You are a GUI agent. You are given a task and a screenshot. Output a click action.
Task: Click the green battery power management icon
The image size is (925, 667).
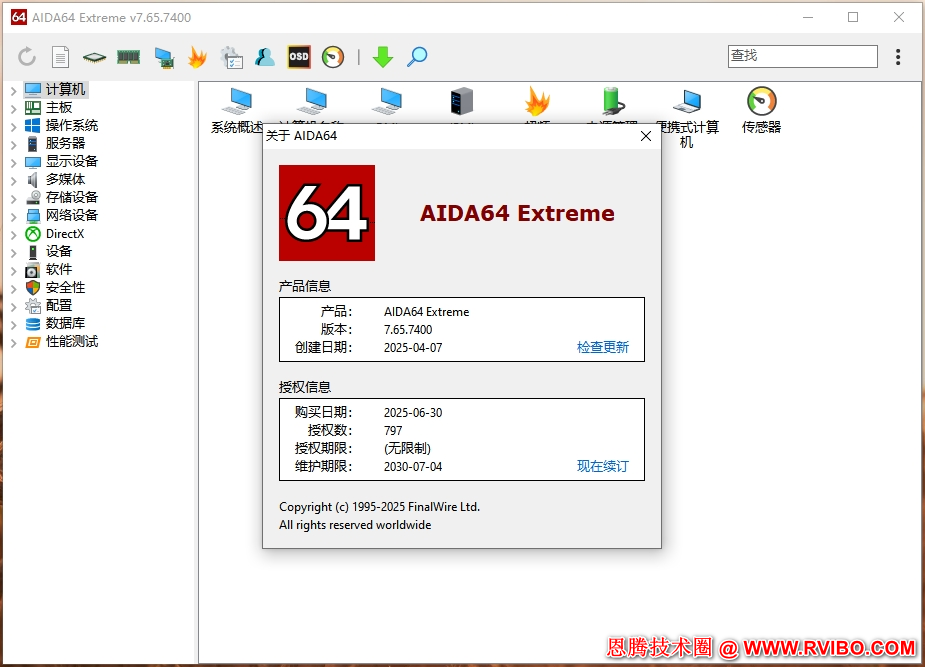point(612,101)
